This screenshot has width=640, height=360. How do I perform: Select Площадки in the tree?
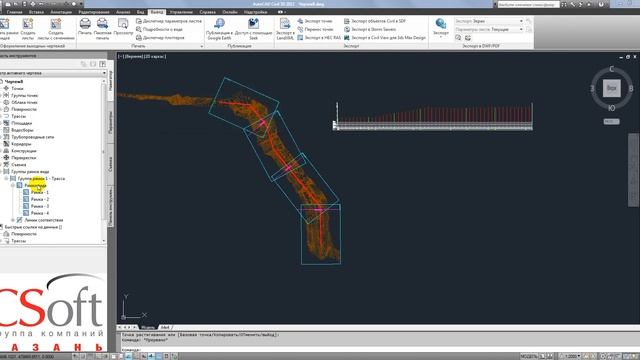coord(21,123)
